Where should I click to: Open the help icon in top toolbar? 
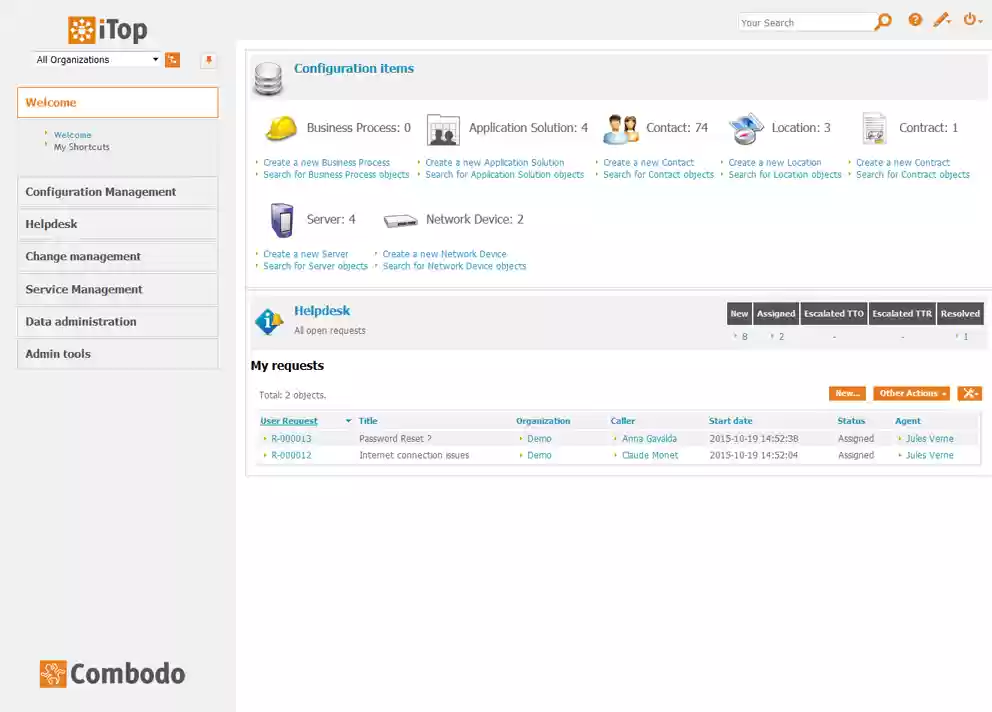pos(915,19)
